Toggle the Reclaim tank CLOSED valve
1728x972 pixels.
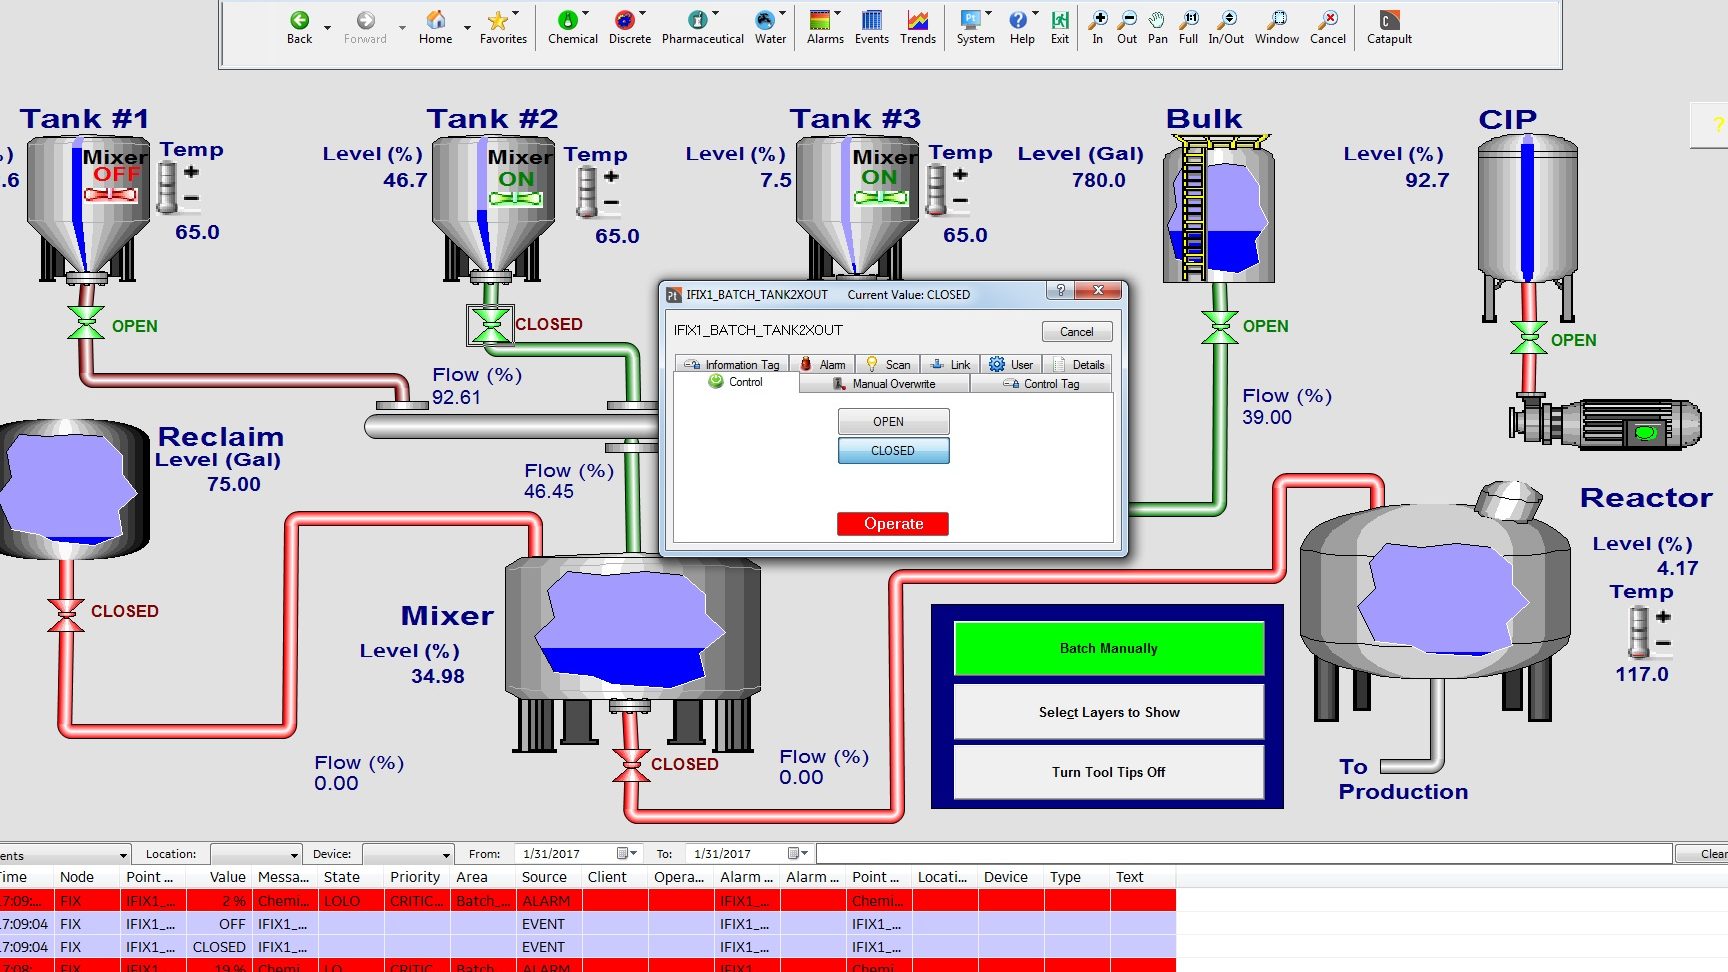(66, 612)
